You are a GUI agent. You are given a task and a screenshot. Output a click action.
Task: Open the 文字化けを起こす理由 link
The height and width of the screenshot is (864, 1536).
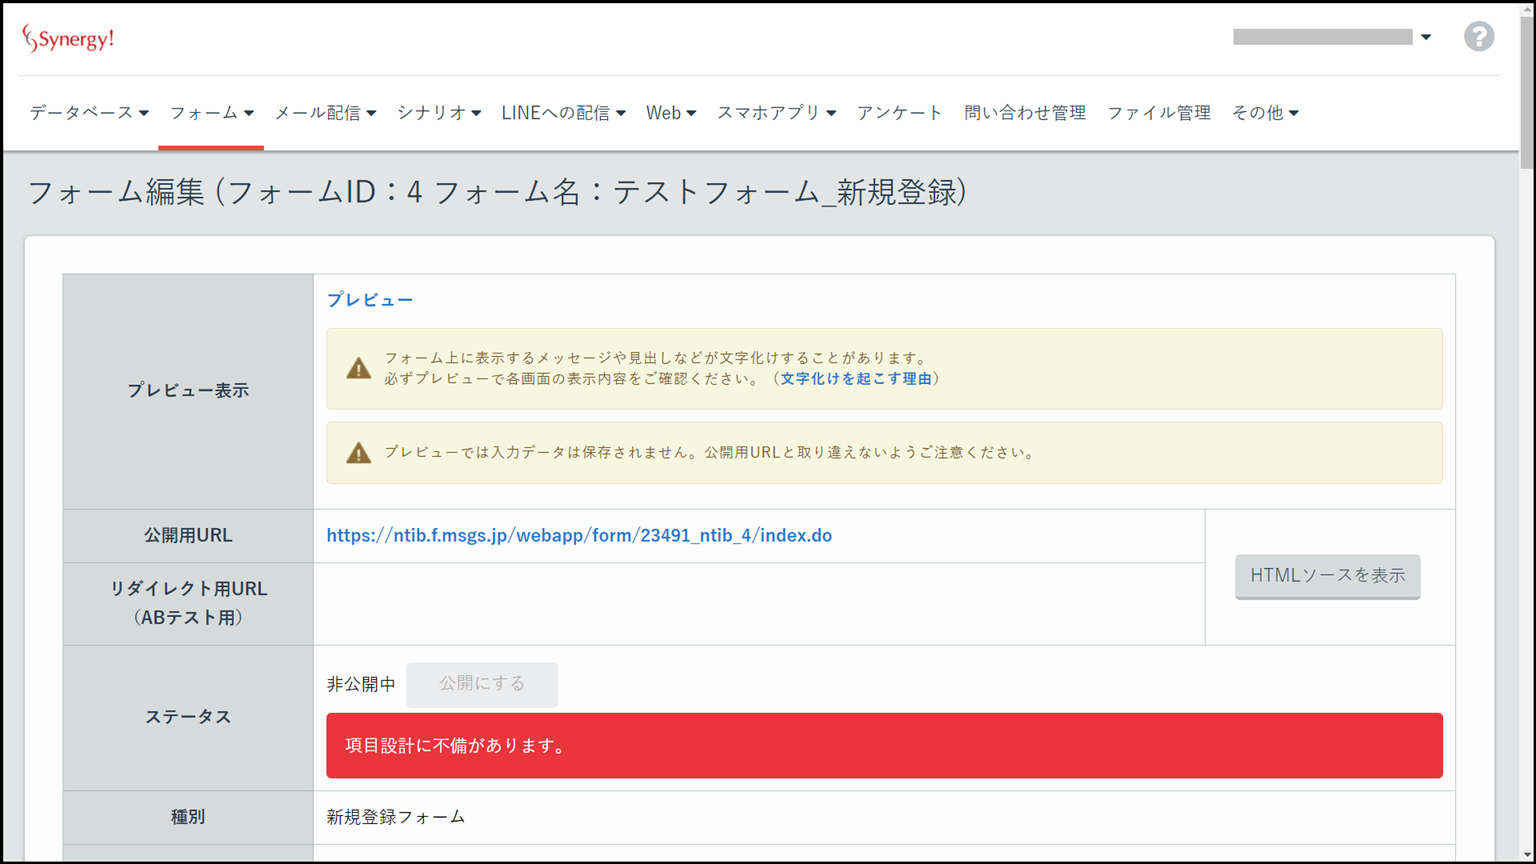(856, 379)
